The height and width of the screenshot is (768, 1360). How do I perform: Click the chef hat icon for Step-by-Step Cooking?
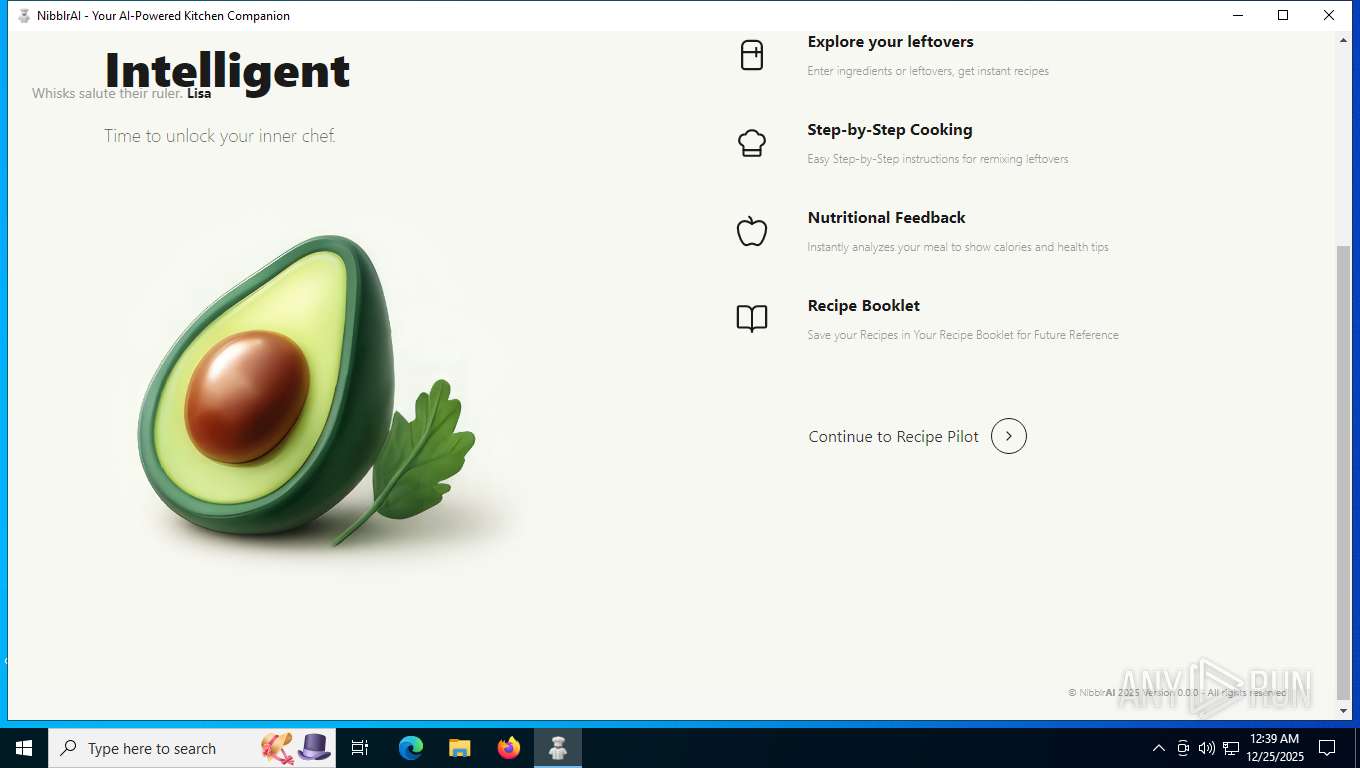click(752, 143)
